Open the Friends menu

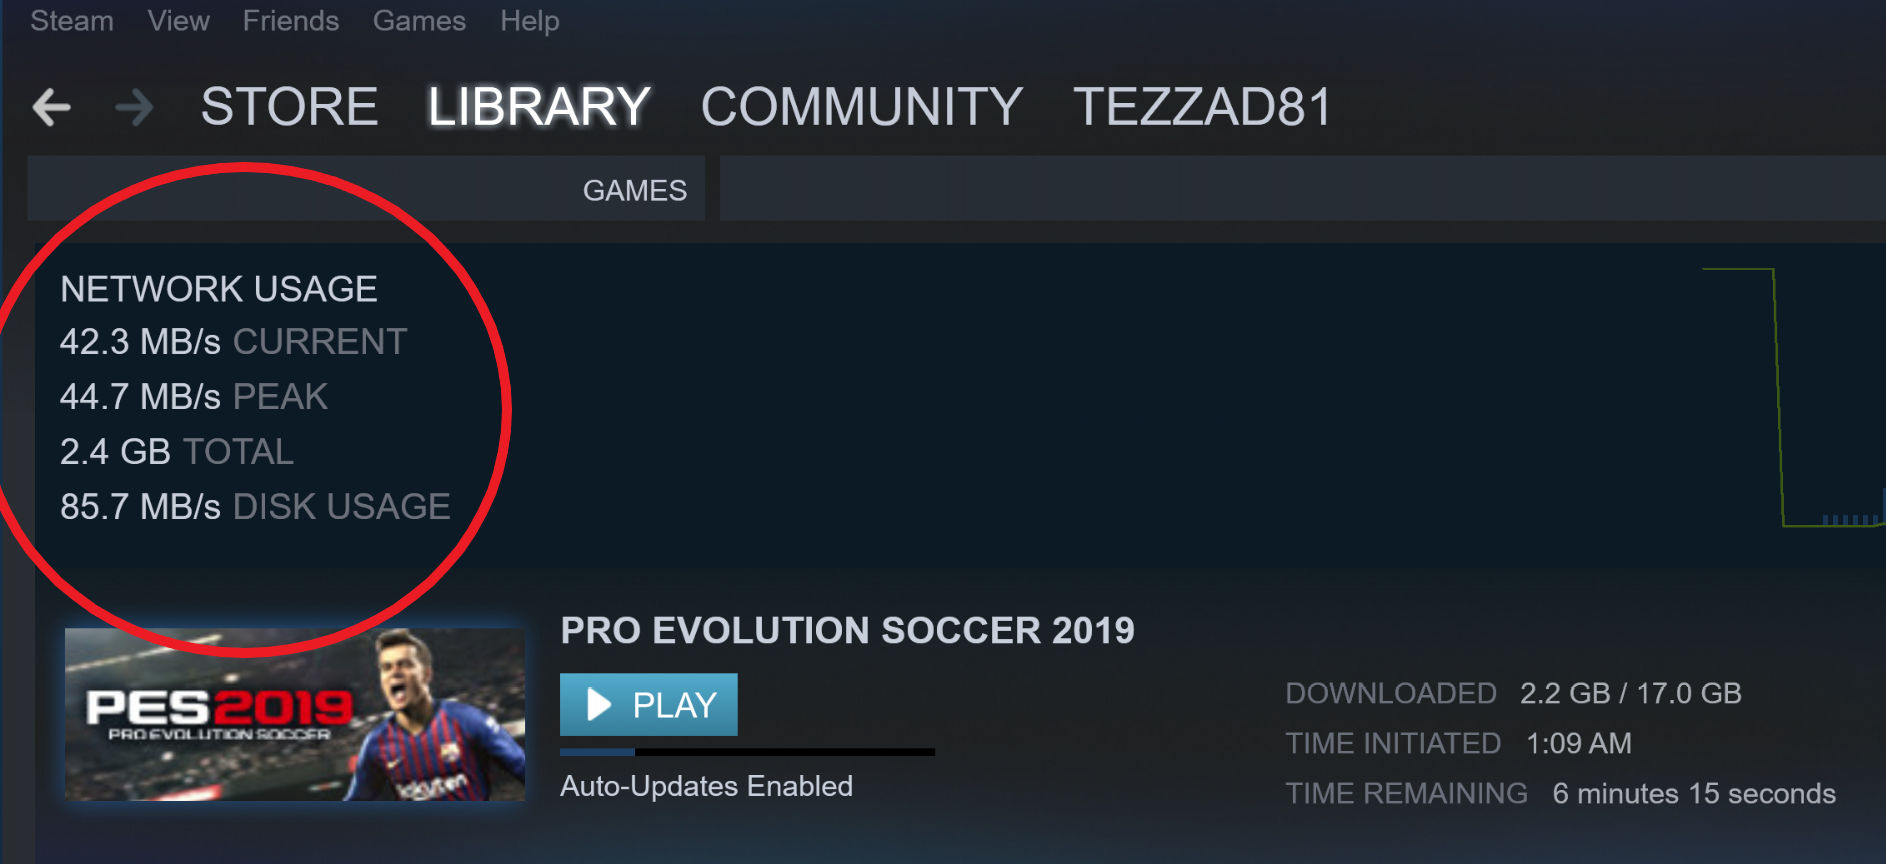[x=291, y=21]
